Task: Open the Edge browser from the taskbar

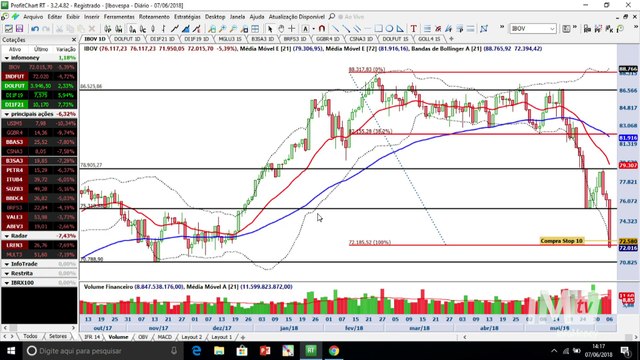Action: pyautogui.click(x=196, y=351)
